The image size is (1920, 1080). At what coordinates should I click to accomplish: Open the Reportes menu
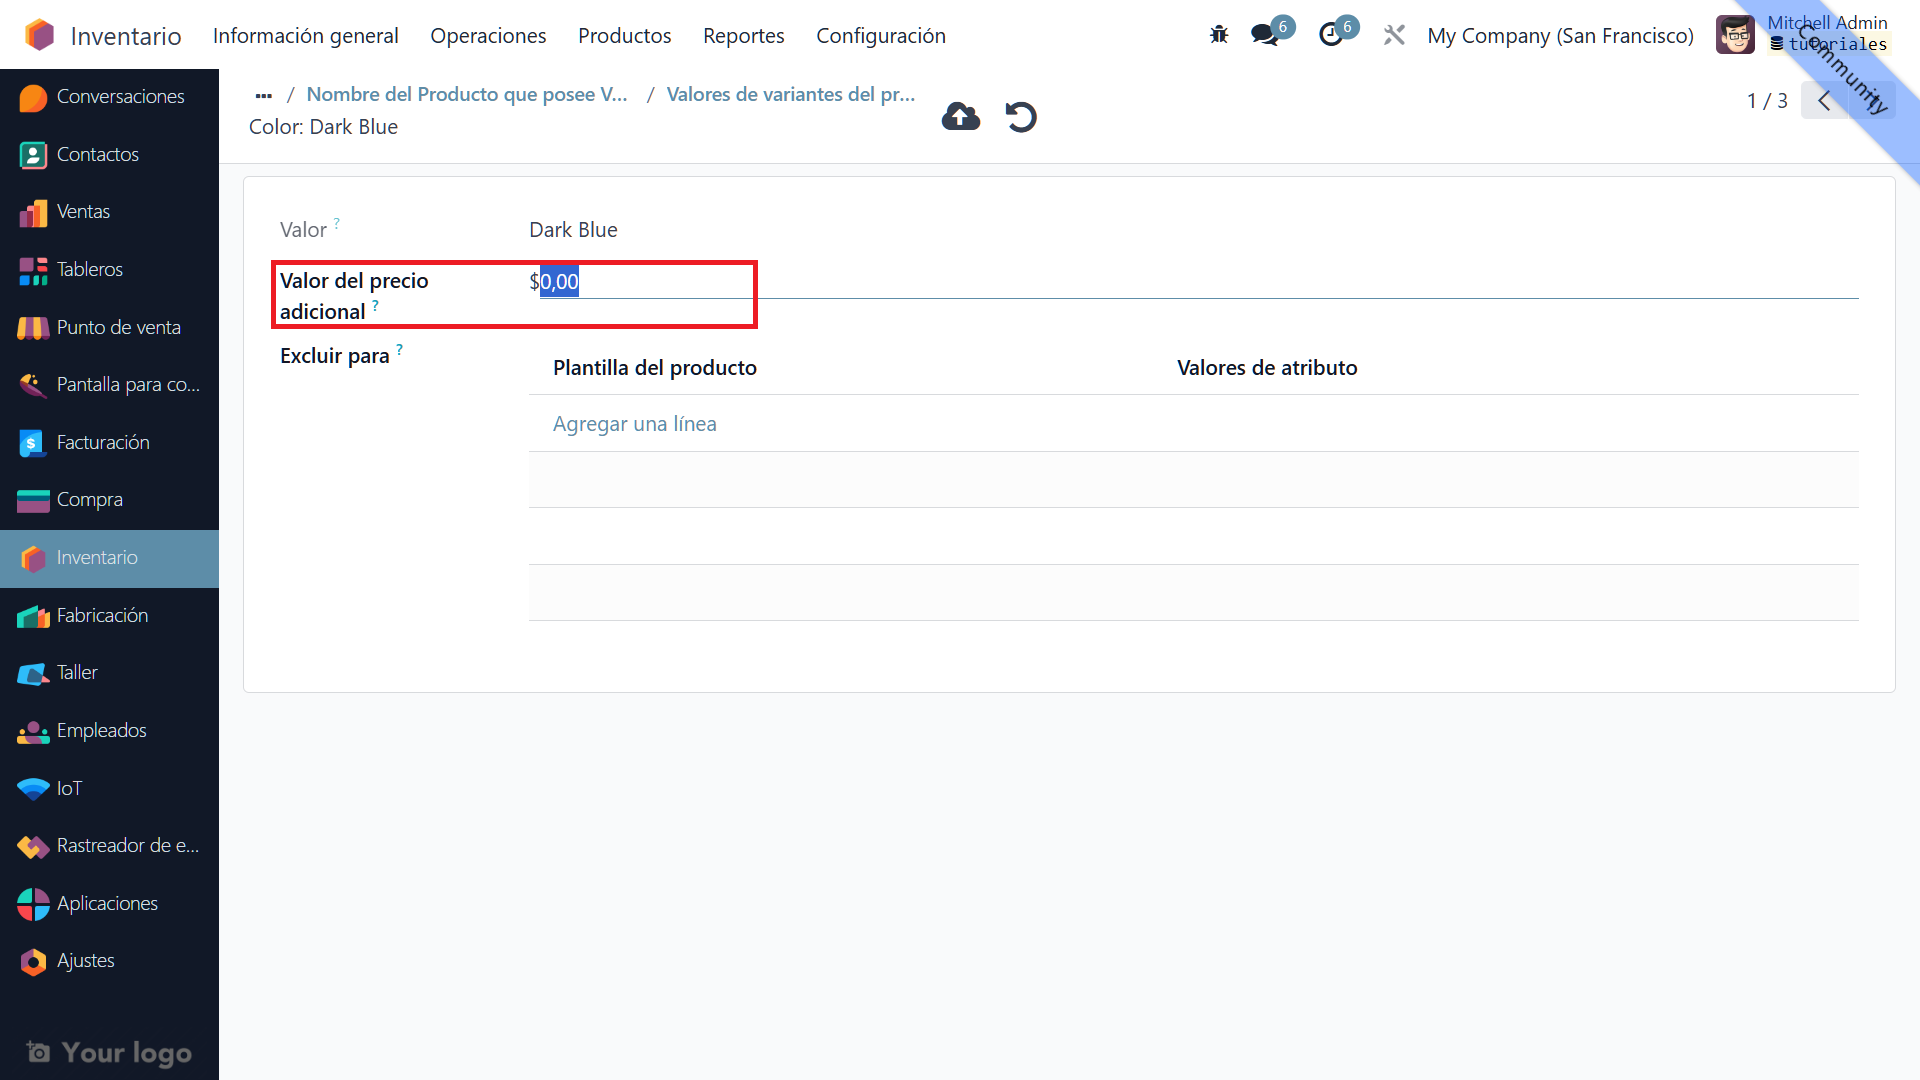pyautogui.click(x=743, y=35)
